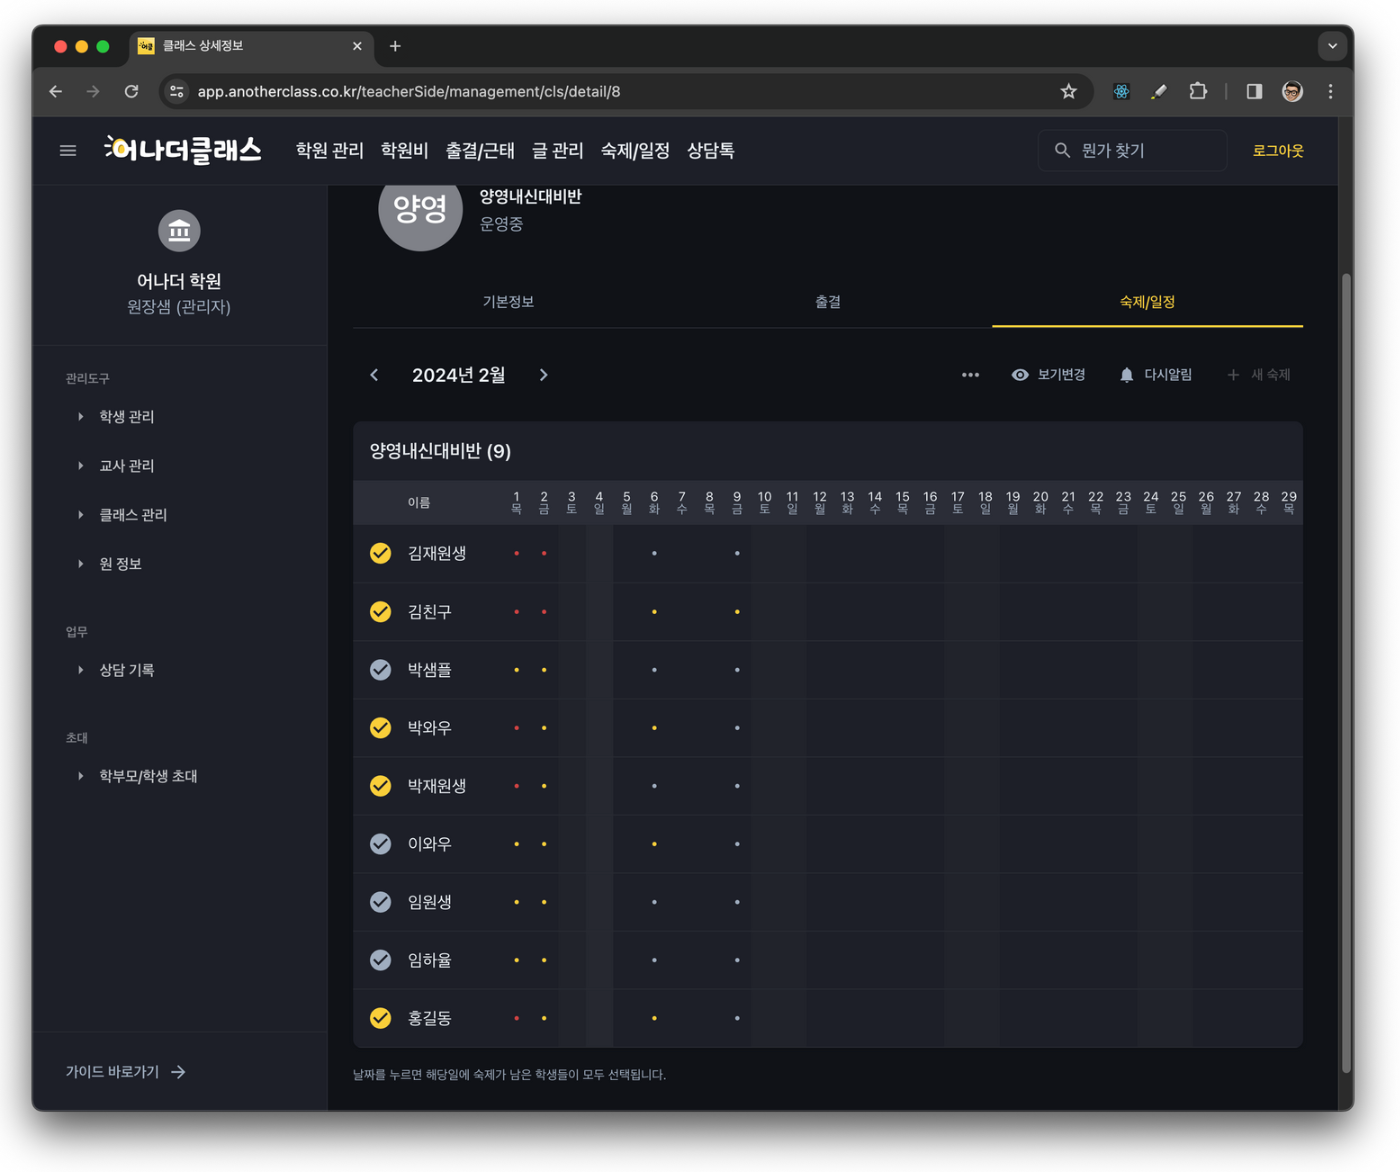Screen dimensions: 1400x1172
Task: Toggle the checkbox for 김친구
Action: (380, 611)
